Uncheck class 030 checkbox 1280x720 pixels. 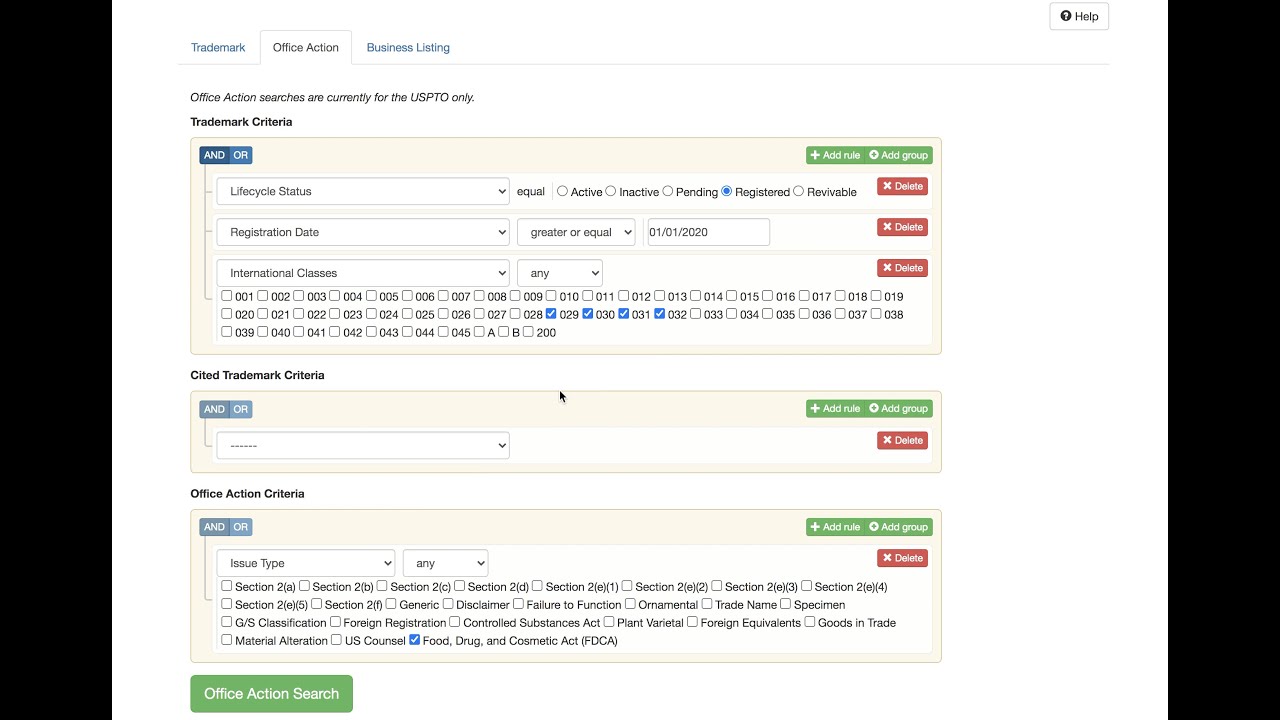(x=587, y=314)
